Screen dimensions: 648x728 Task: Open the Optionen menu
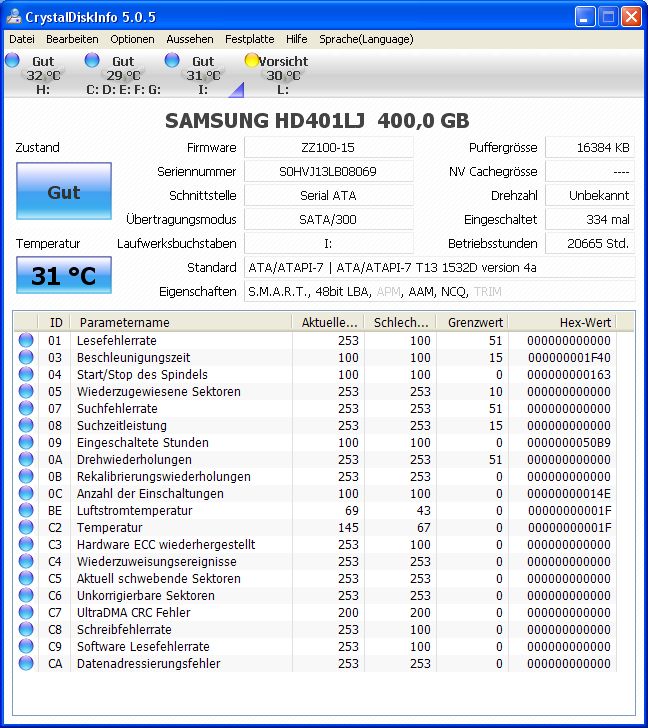tap(132, 39)
